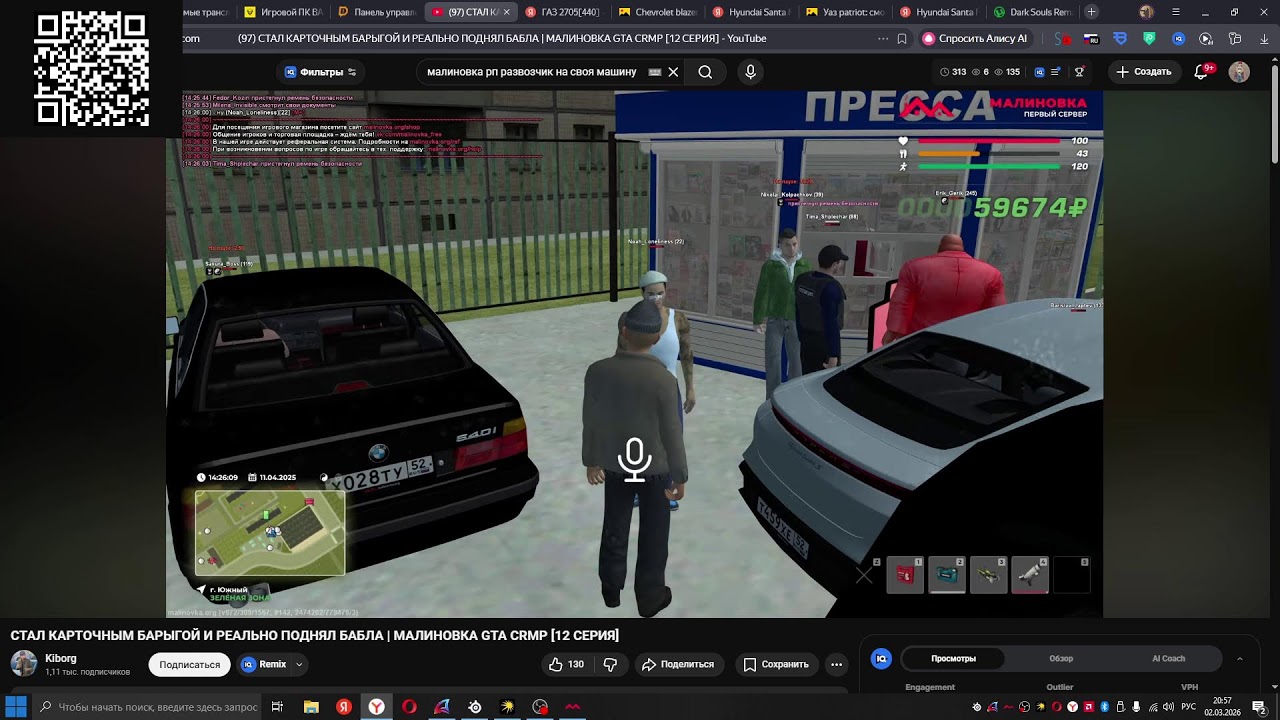Clear the YouTube search query text
The height and width of the screenshot is (720, 1280).
click(x=673, y=72)
